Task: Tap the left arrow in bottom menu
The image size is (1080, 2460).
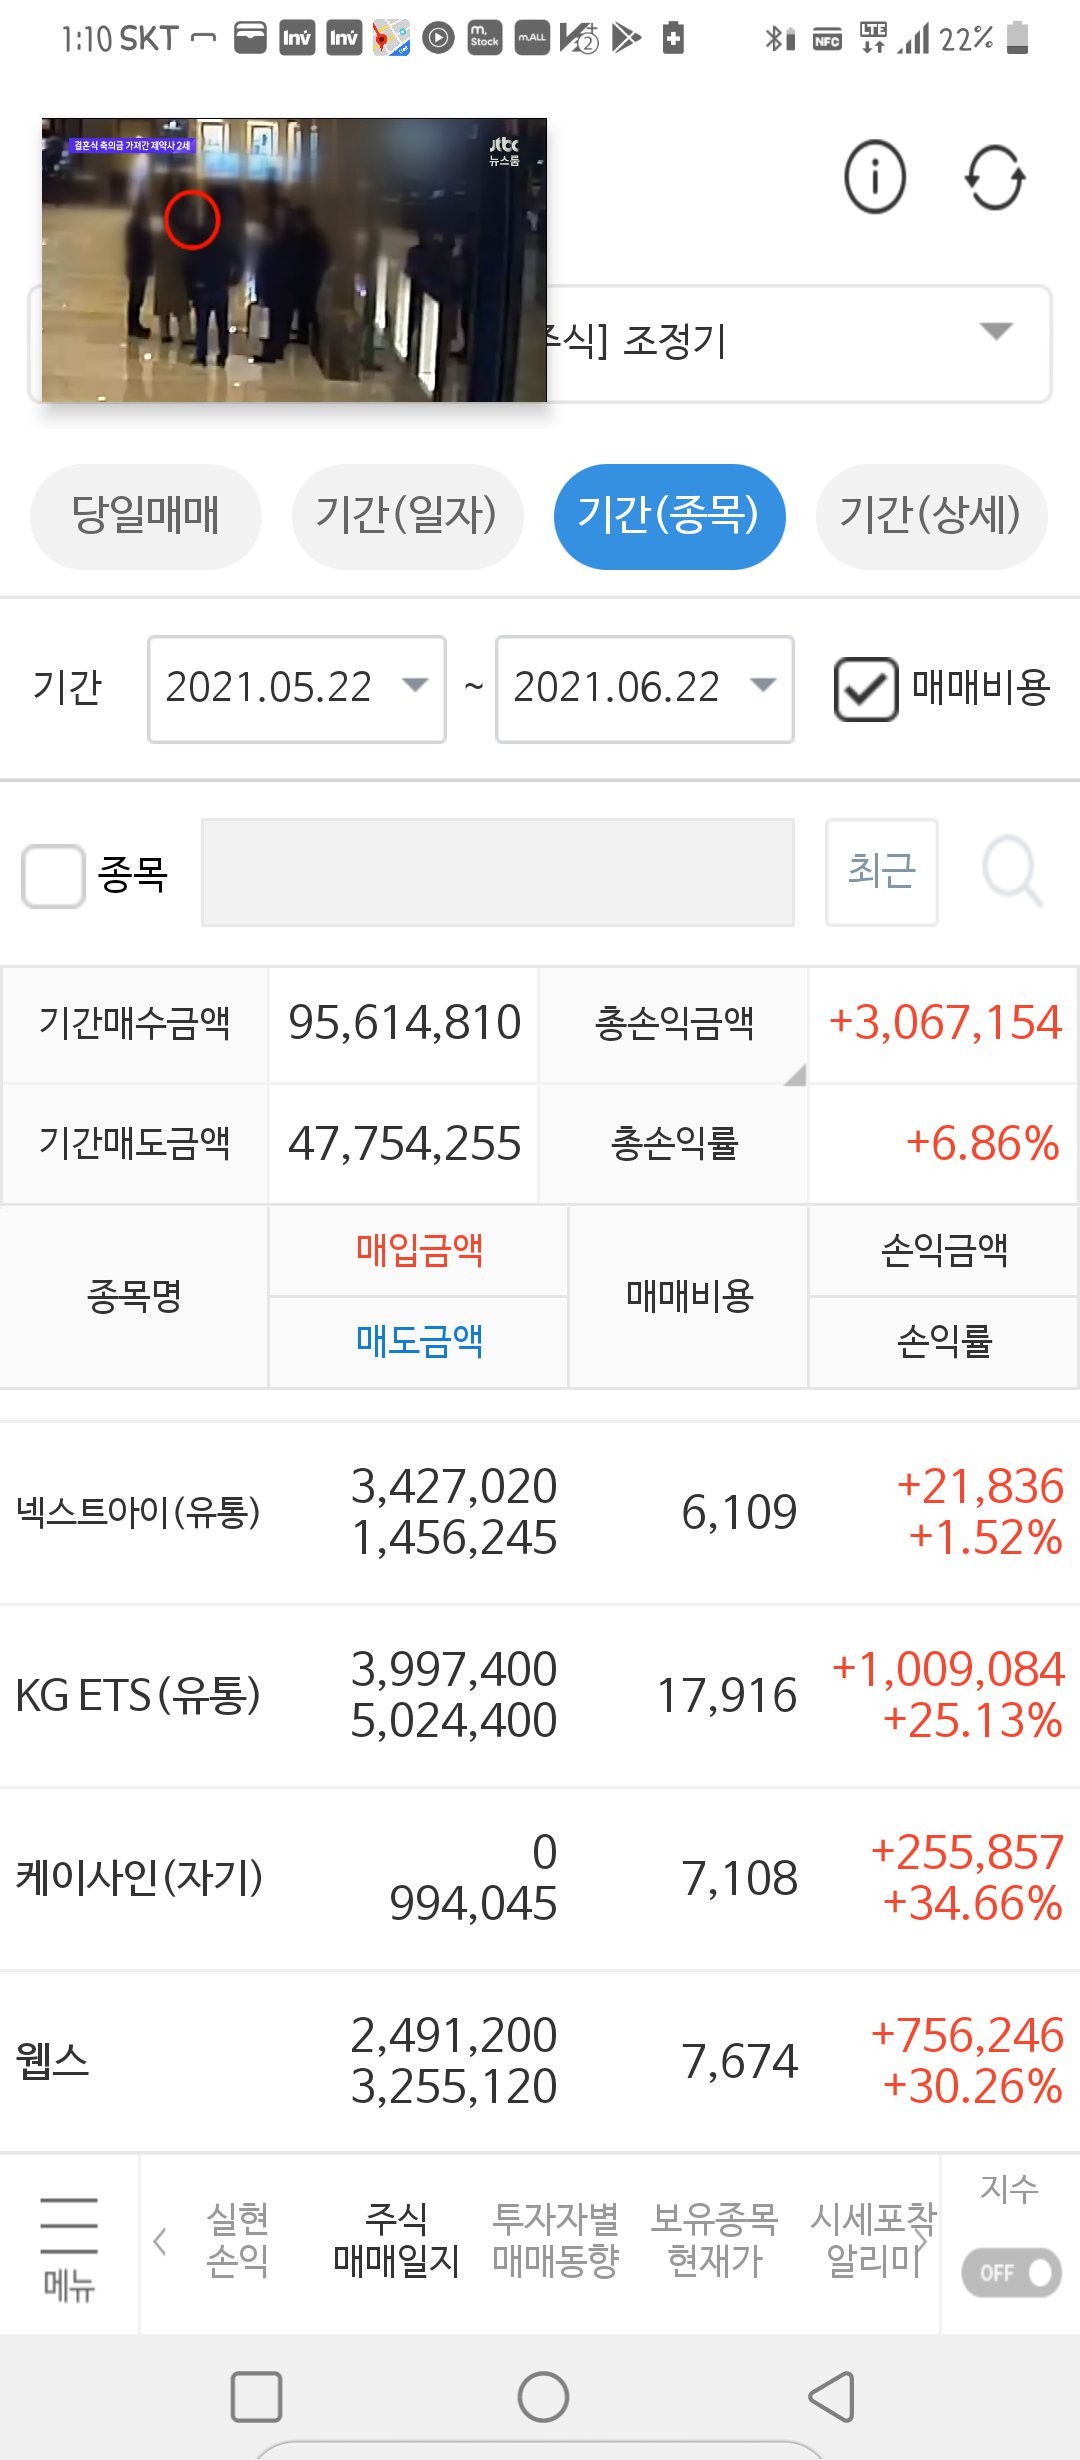Action: 160,2241
